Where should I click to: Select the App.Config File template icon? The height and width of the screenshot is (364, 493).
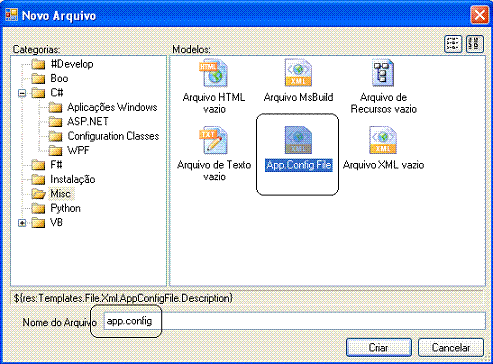tap(298, 140)
